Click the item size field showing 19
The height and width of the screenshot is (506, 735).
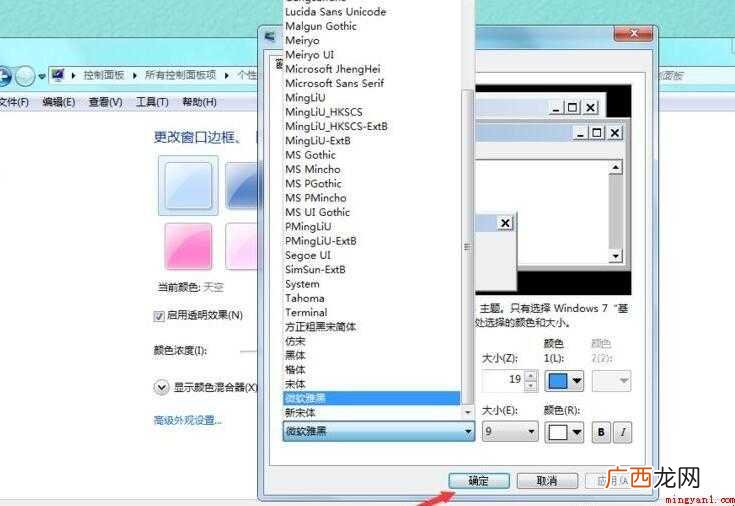(x=503, y=380)
